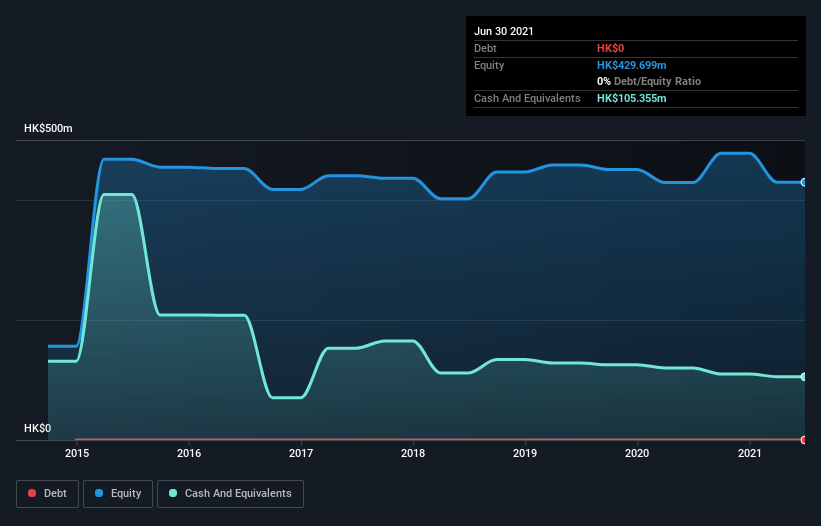Click the 2018 x-axis label
Screen dimensions: 821x526
click(413, 453)
